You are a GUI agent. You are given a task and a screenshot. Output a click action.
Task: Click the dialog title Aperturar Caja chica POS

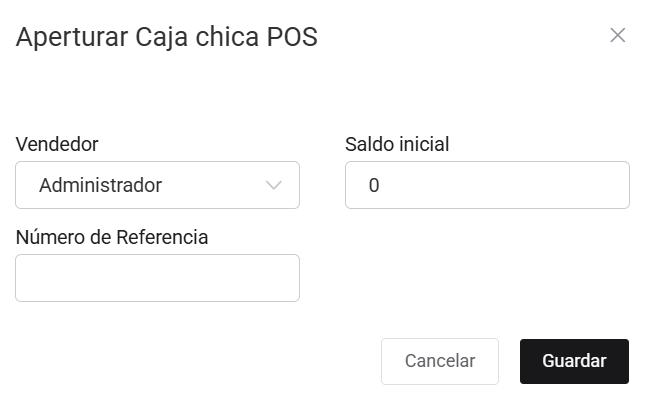pos(167,38)
